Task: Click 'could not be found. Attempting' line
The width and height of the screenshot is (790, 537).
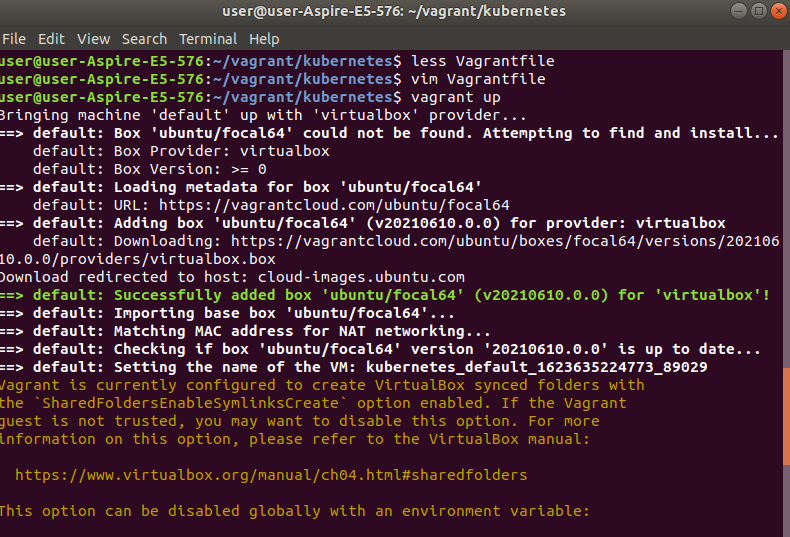Action: click(x=389, y=133)
